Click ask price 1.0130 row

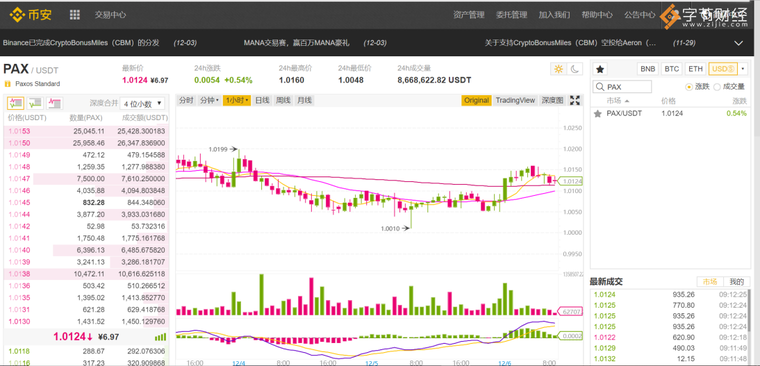(x=86, y=321)
